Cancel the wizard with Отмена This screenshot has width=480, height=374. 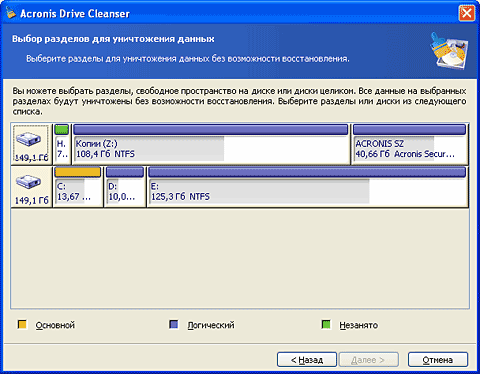[438, 360]
